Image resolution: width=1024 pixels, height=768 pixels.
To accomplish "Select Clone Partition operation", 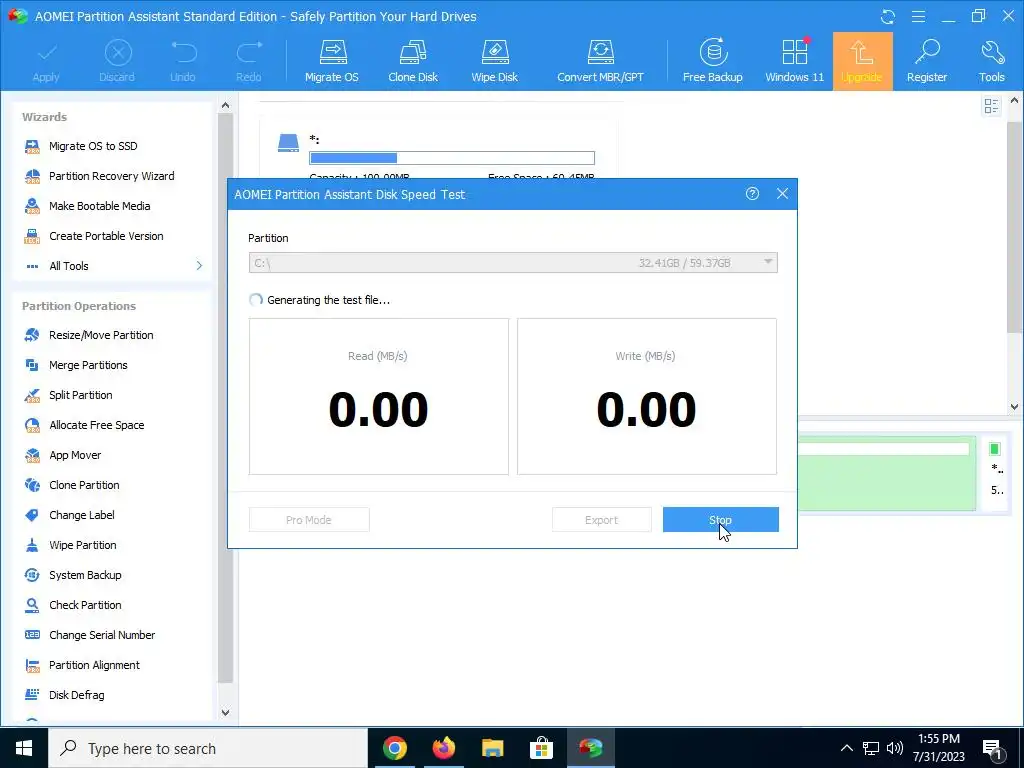I will click(84, 485).
